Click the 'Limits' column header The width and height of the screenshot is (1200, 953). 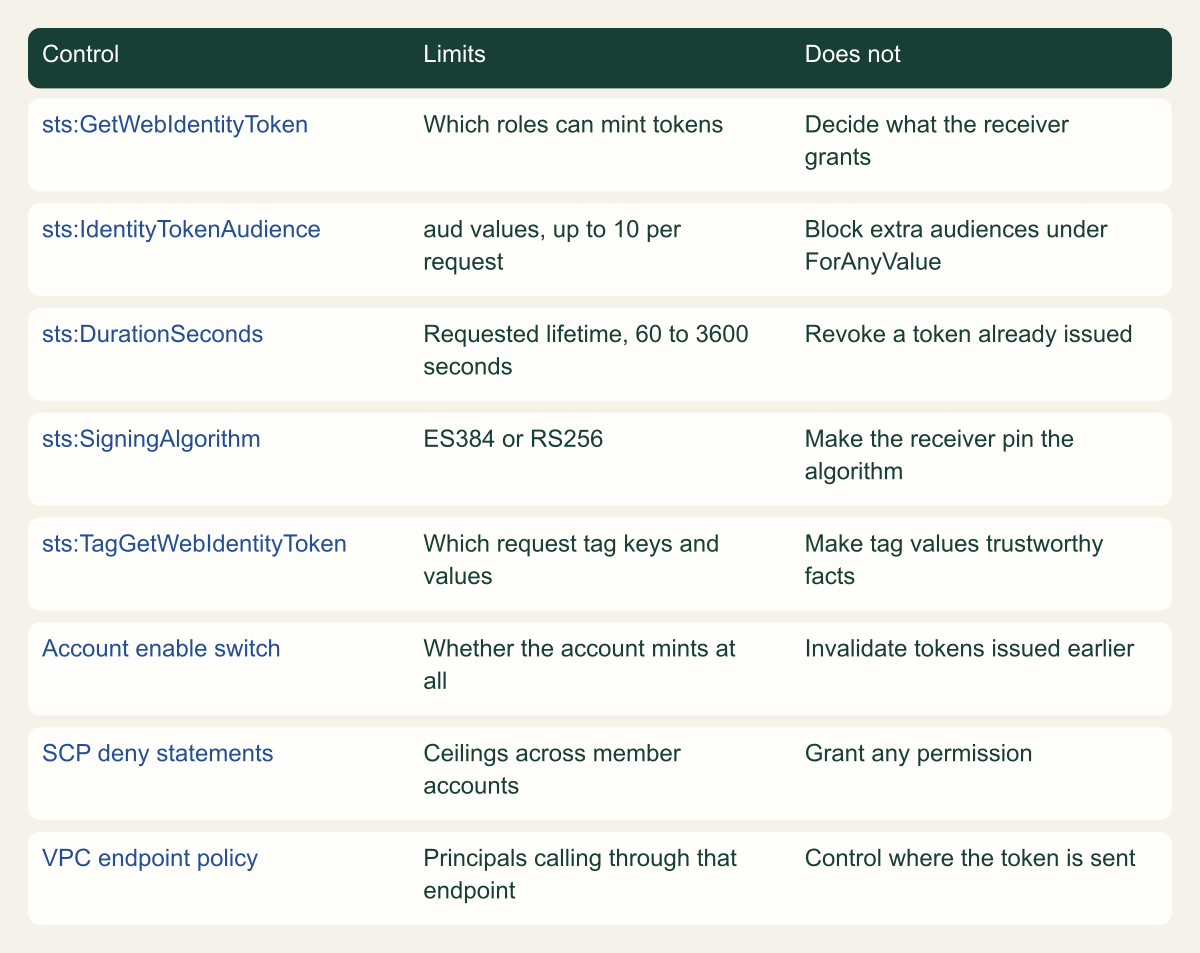point(455,54)
